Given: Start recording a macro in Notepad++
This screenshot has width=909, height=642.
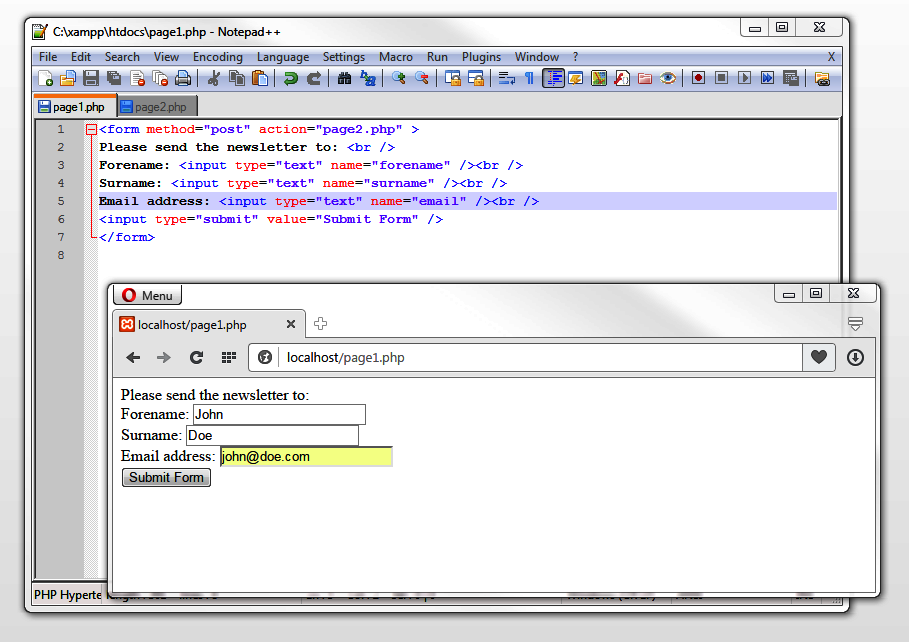Looking at the screenshot, I should (x=698, y=78).
